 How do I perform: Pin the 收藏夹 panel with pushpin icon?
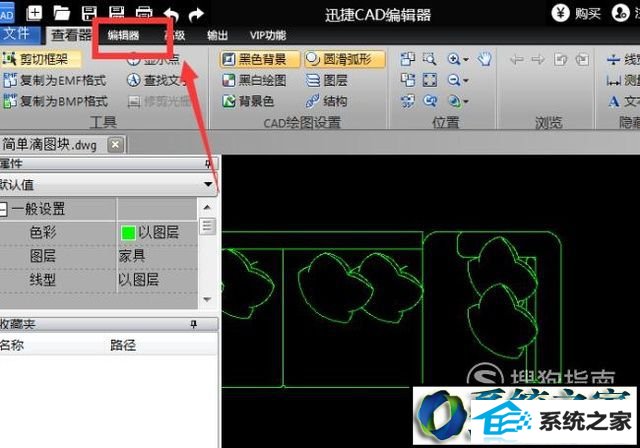click(x=193, y=324)
